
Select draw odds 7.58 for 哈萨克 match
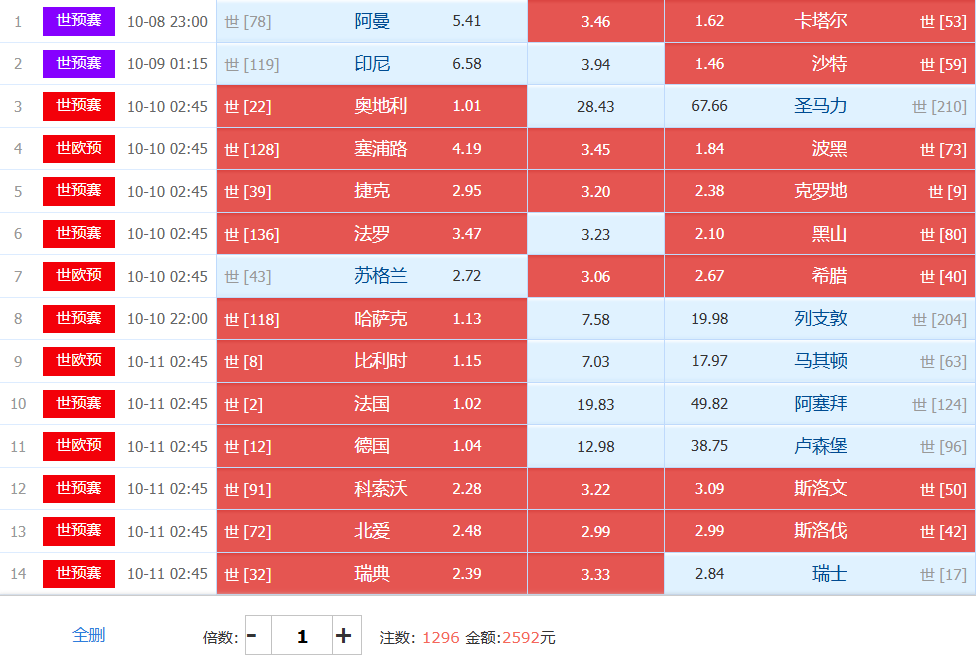595,319
